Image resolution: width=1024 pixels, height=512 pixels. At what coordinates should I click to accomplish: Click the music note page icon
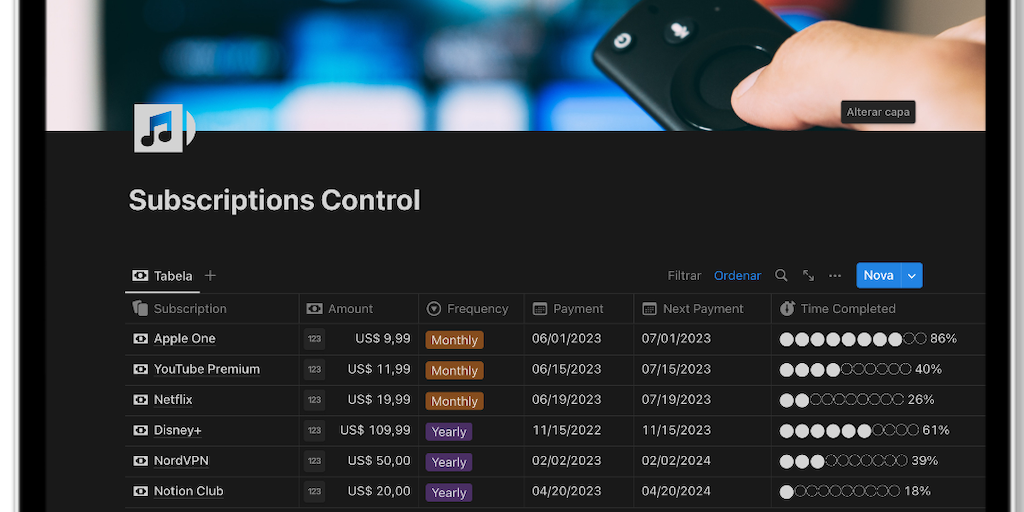point(158,128)
